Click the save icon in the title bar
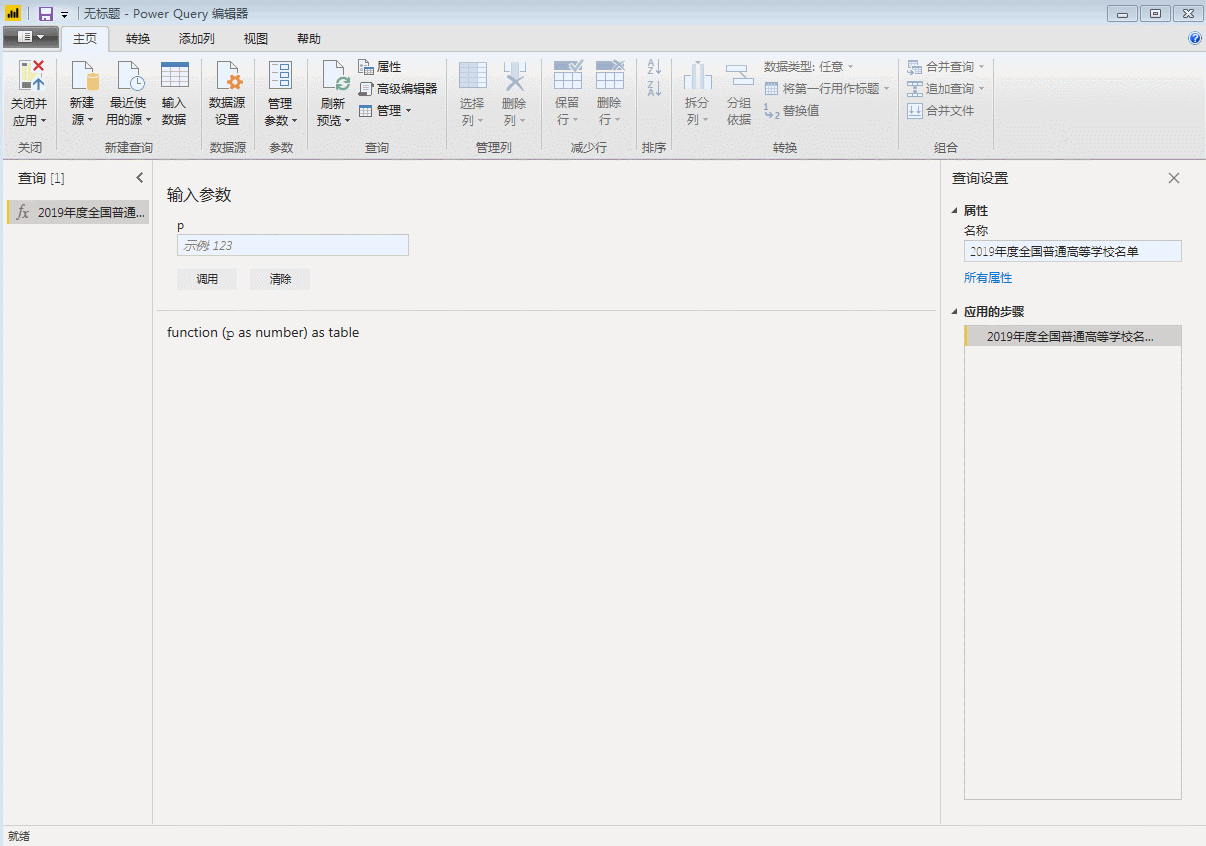Viewport: 1206px width, 846px height. (45, 14)
